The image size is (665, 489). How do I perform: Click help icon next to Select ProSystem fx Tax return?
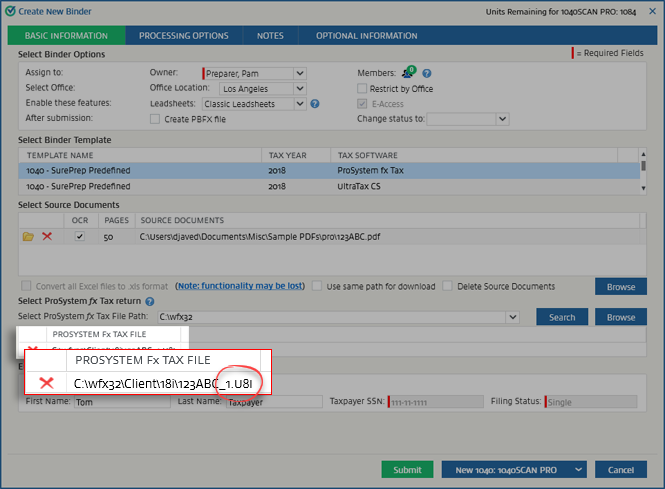pos(149,301)
